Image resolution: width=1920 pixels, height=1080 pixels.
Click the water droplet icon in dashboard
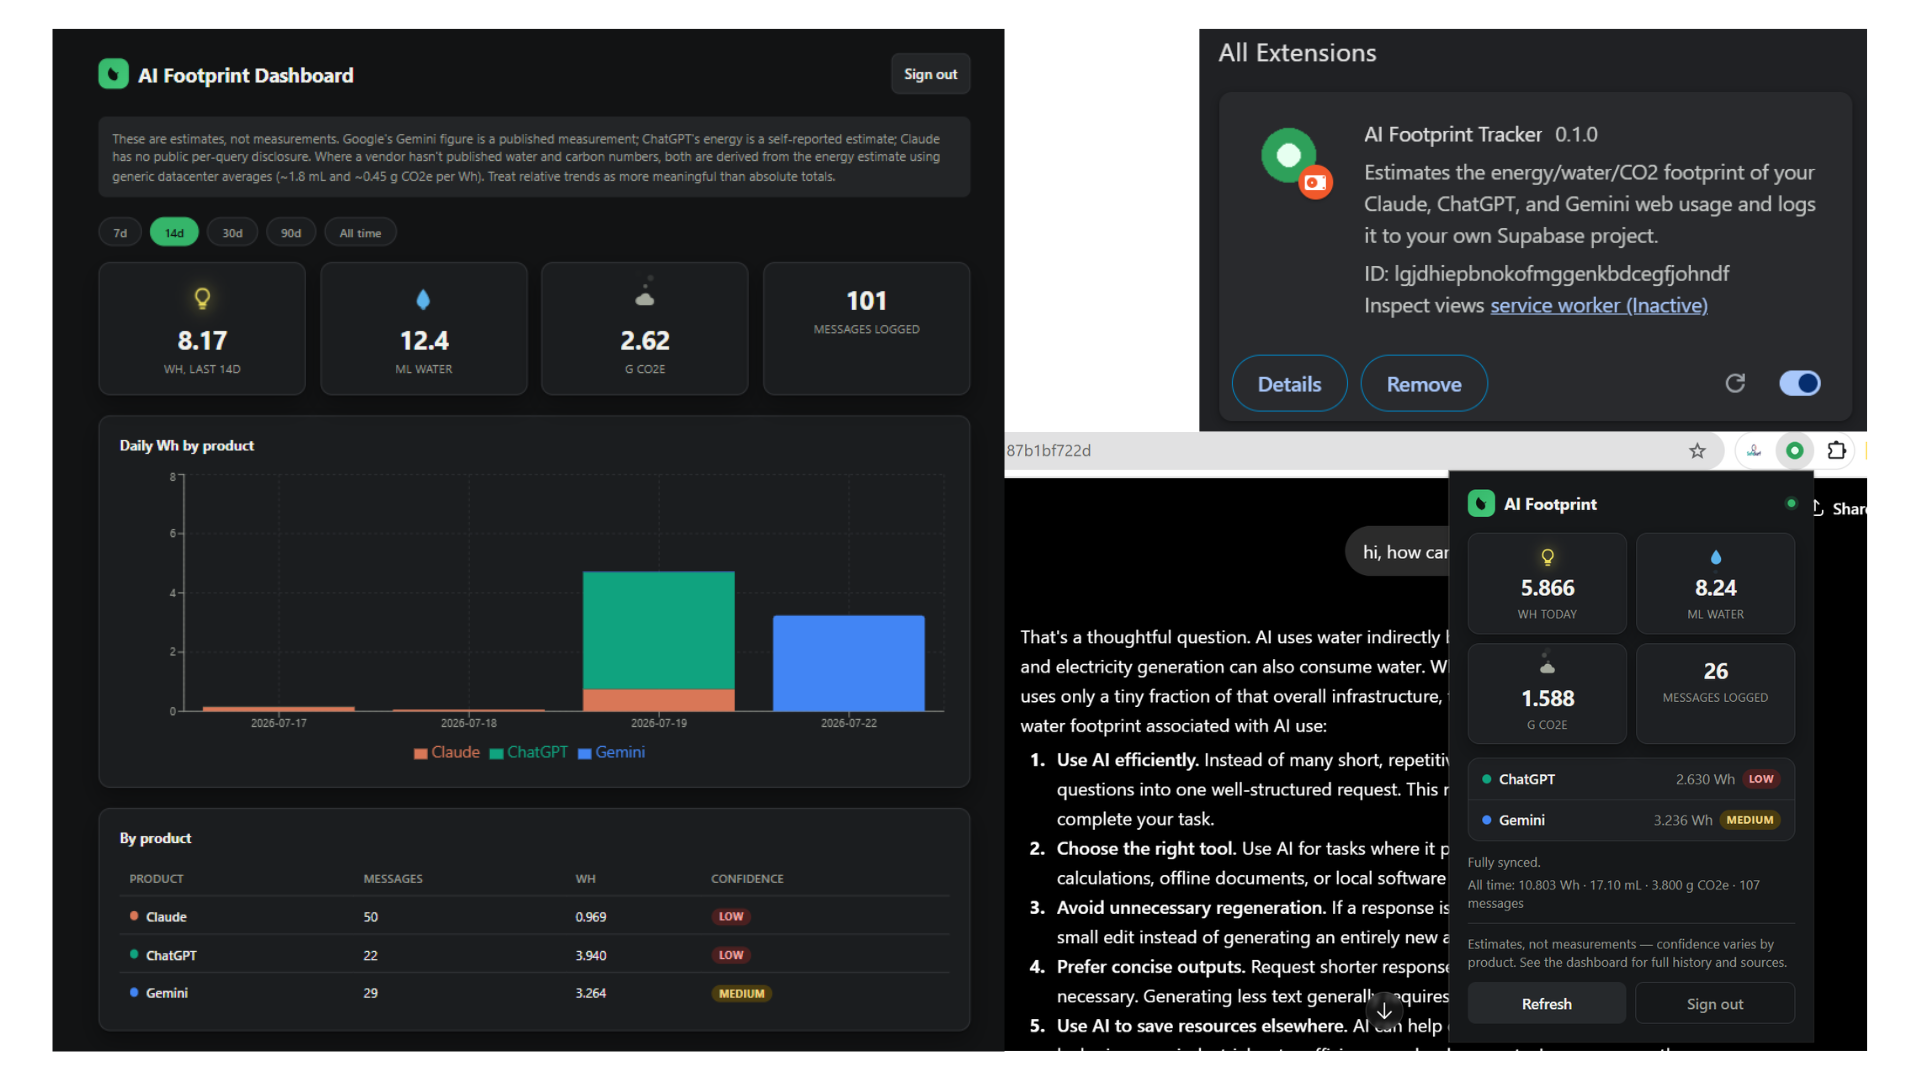tap(423, 299)
